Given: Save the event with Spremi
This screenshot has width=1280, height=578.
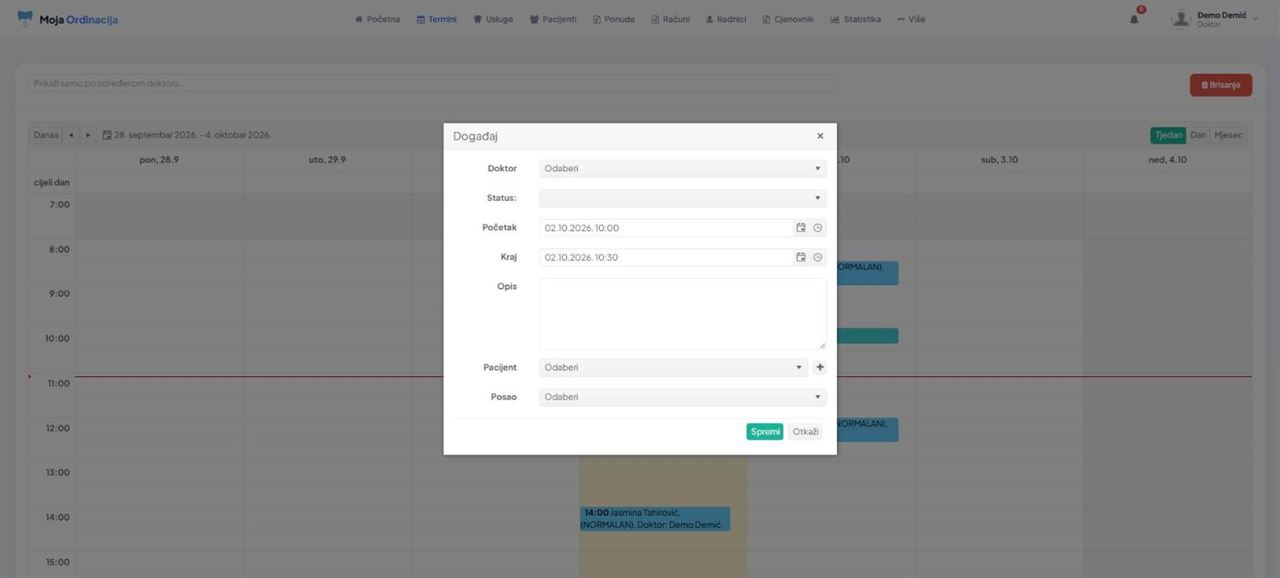Looking at the screenshot, I should click(765, 432).
